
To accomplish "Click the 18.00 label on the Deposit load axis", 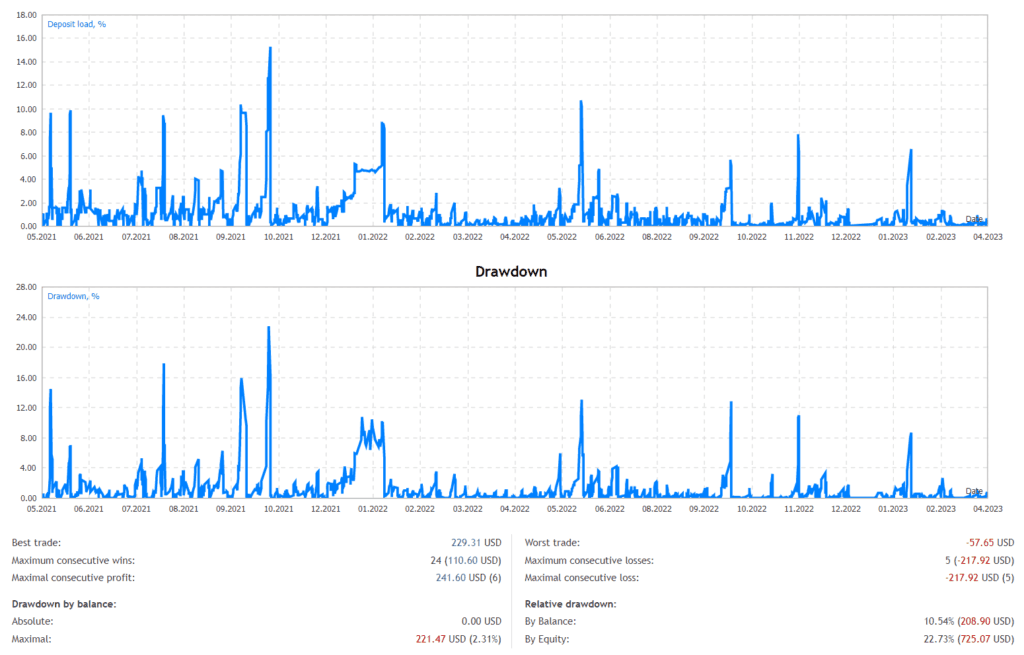I will [27, 15].
